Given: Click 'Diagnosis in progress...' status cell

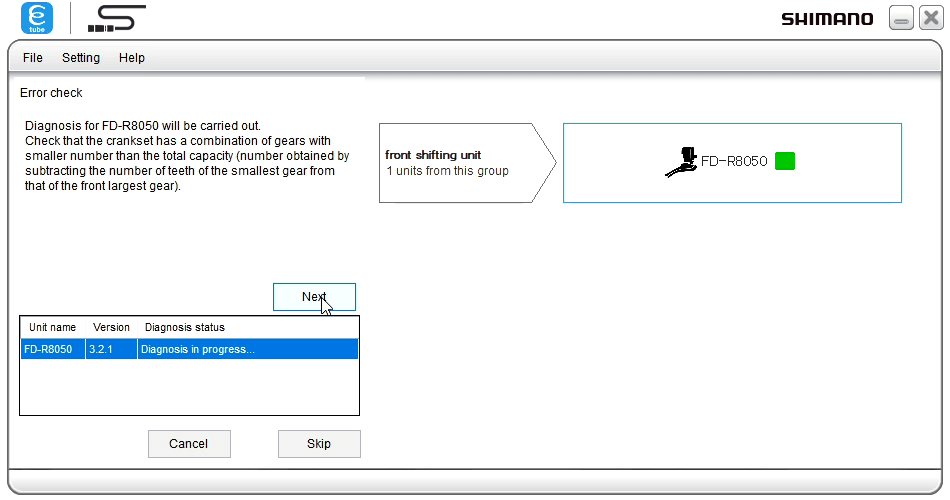Looking at the screenshot, I should pyautogui.click(x=248, y=349).
